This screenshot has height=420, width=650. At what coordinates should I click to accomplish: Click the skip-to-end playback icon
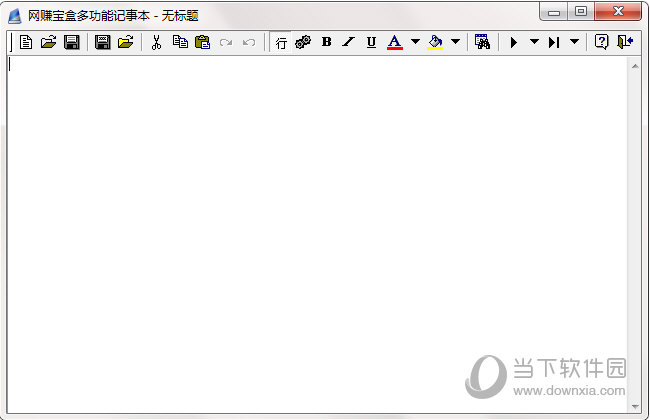554,42
